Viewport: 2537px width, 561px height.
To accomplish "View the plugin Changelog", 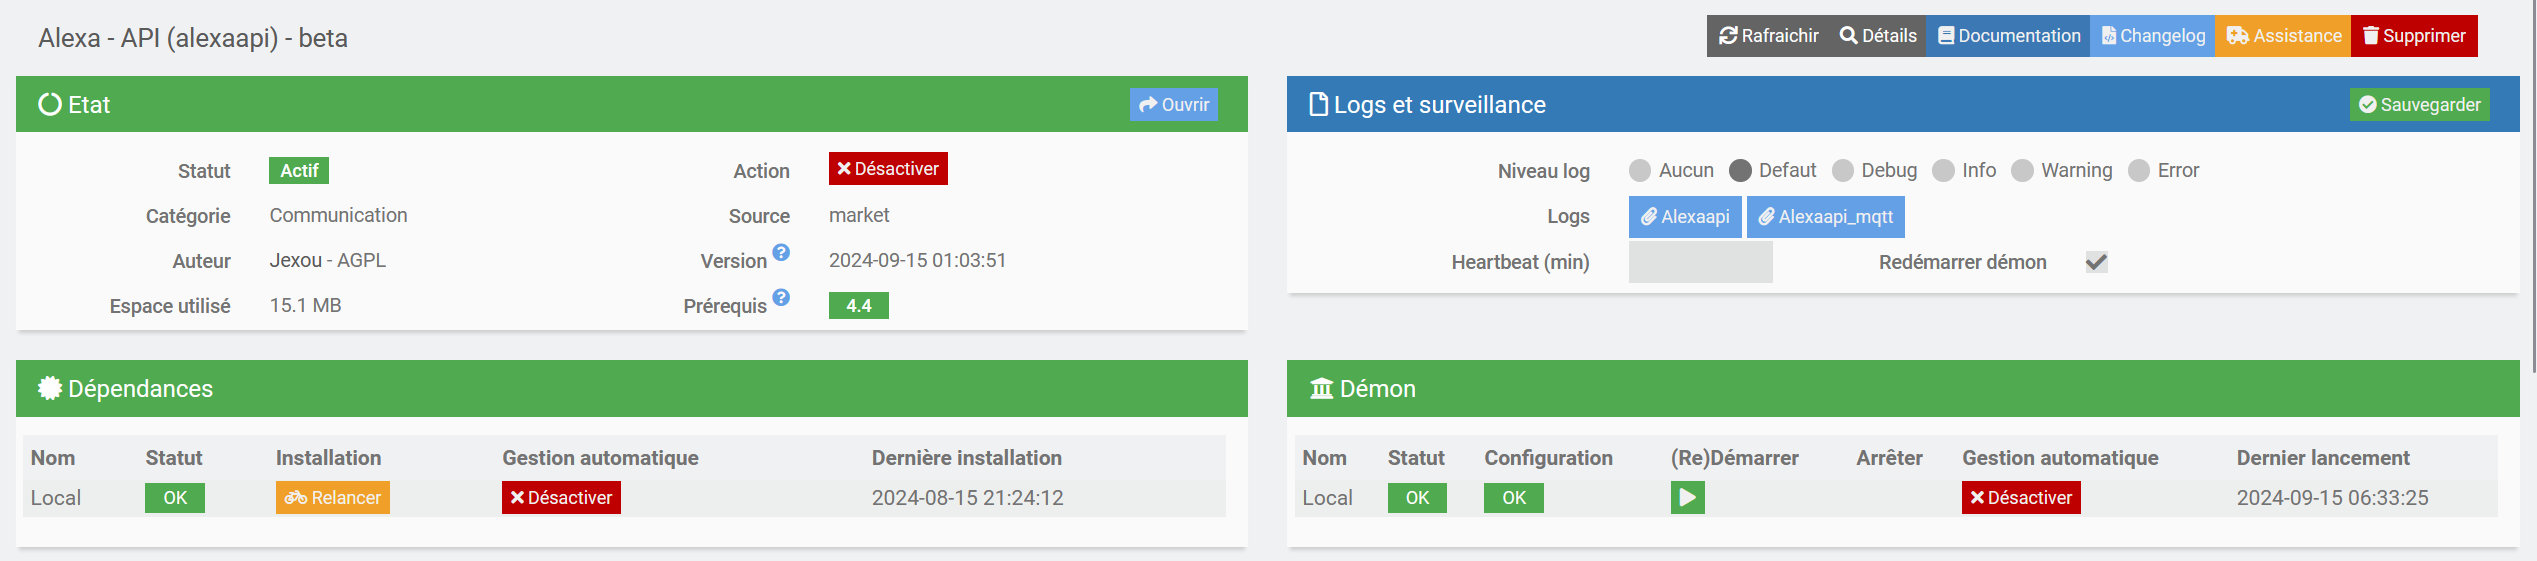I will [2152, 36].
